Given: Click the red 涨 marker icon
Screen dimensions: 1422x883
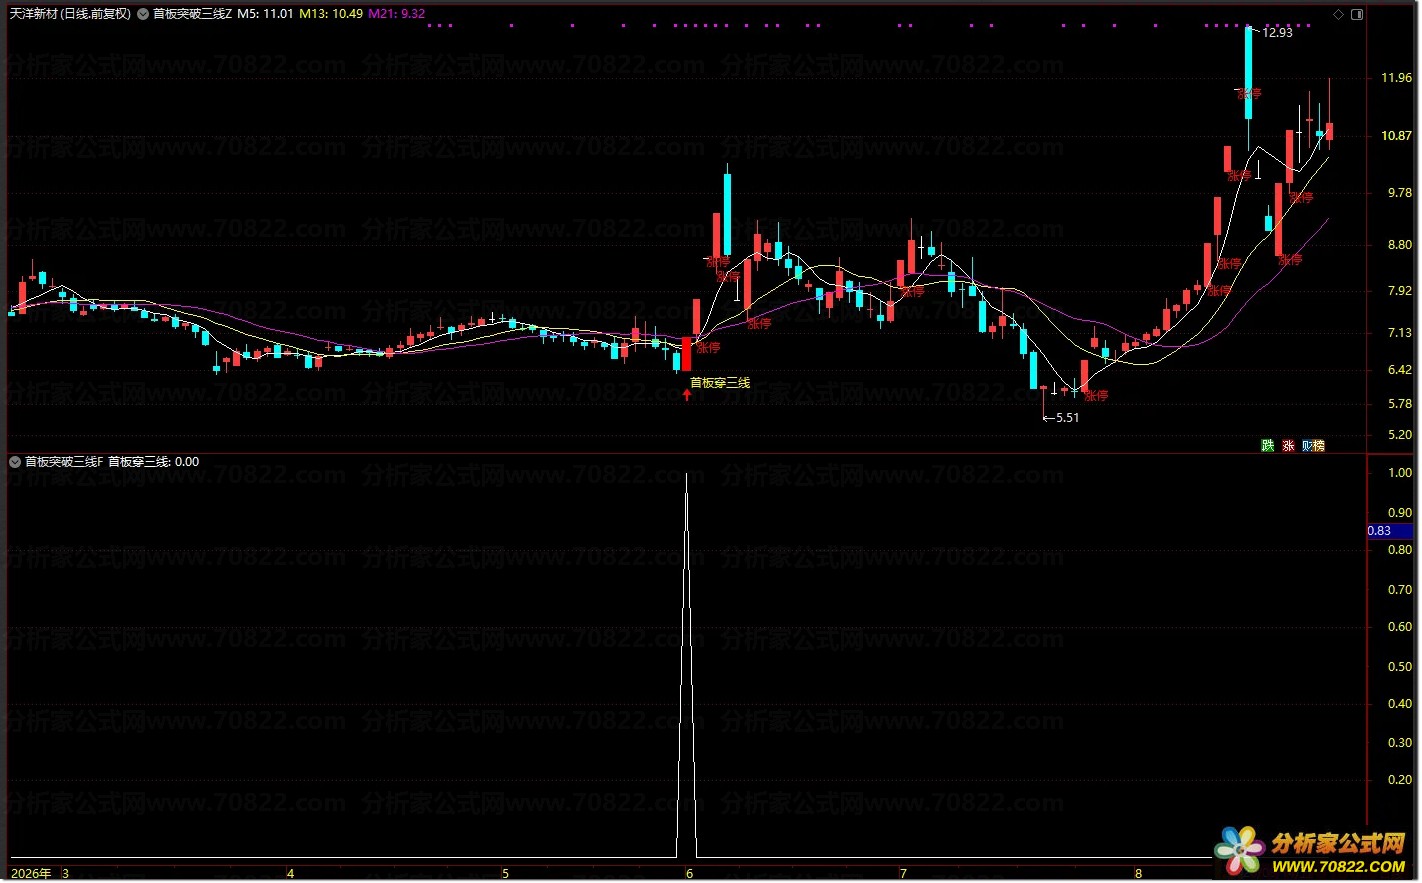Looking at the screenshot, I should tap(1288, 445).
